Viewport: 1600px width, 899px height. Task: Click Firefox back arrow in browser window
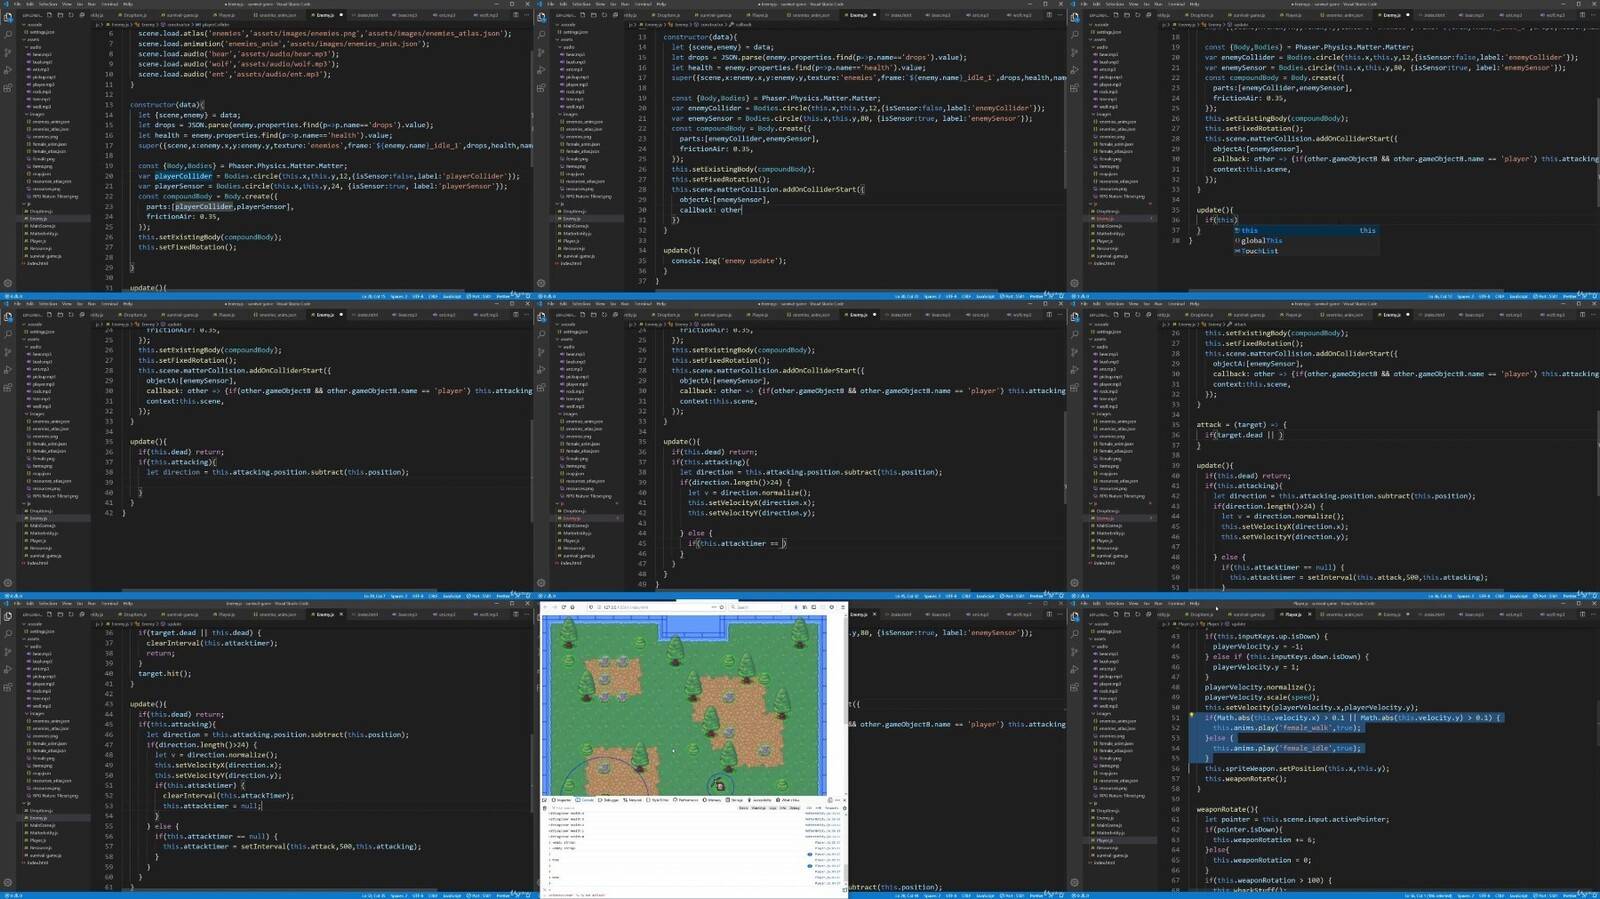click(x=545, y=607)
